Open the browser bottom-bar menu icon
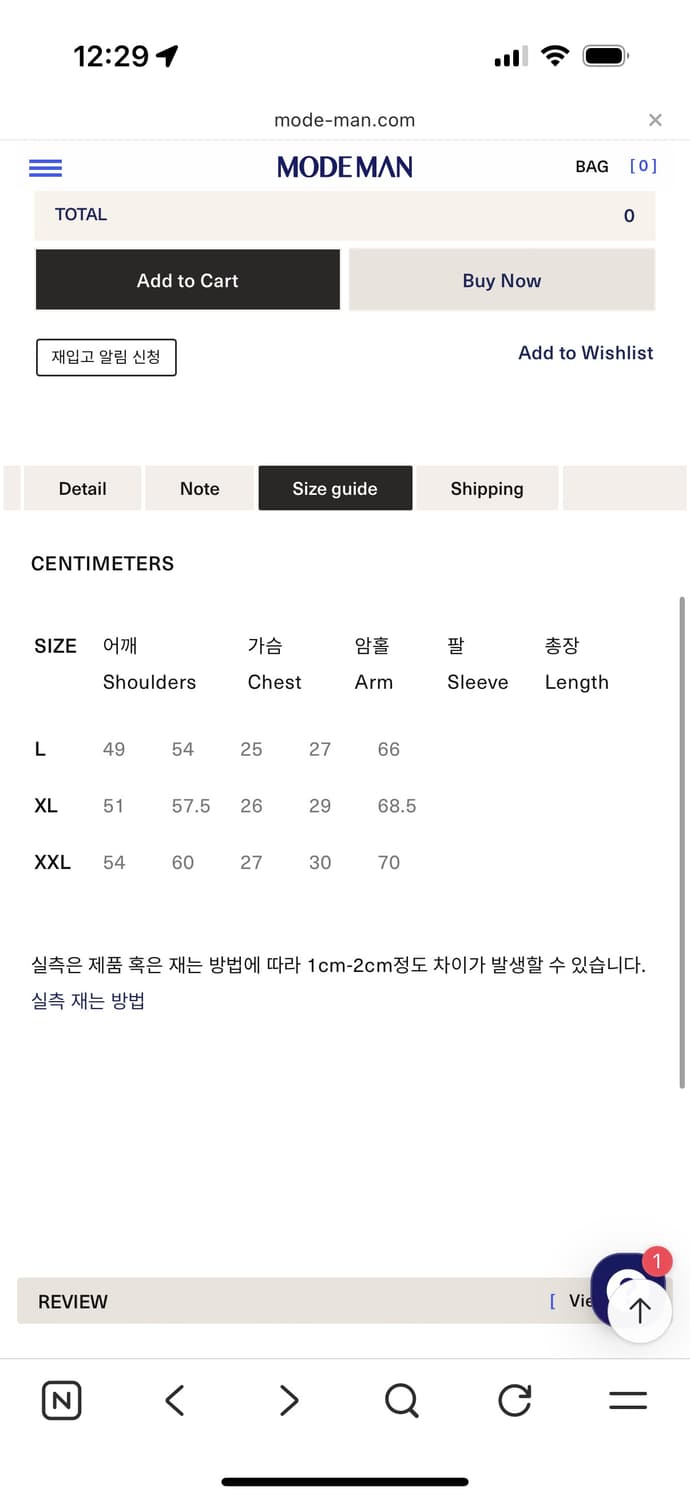This screenshot has width=690, height=1500. 627,1400
